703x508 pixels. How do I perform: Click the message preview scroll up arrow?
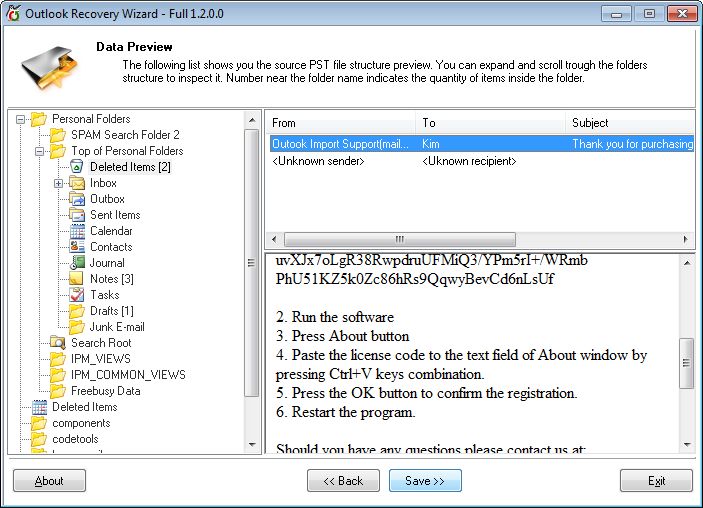point(686,263)
